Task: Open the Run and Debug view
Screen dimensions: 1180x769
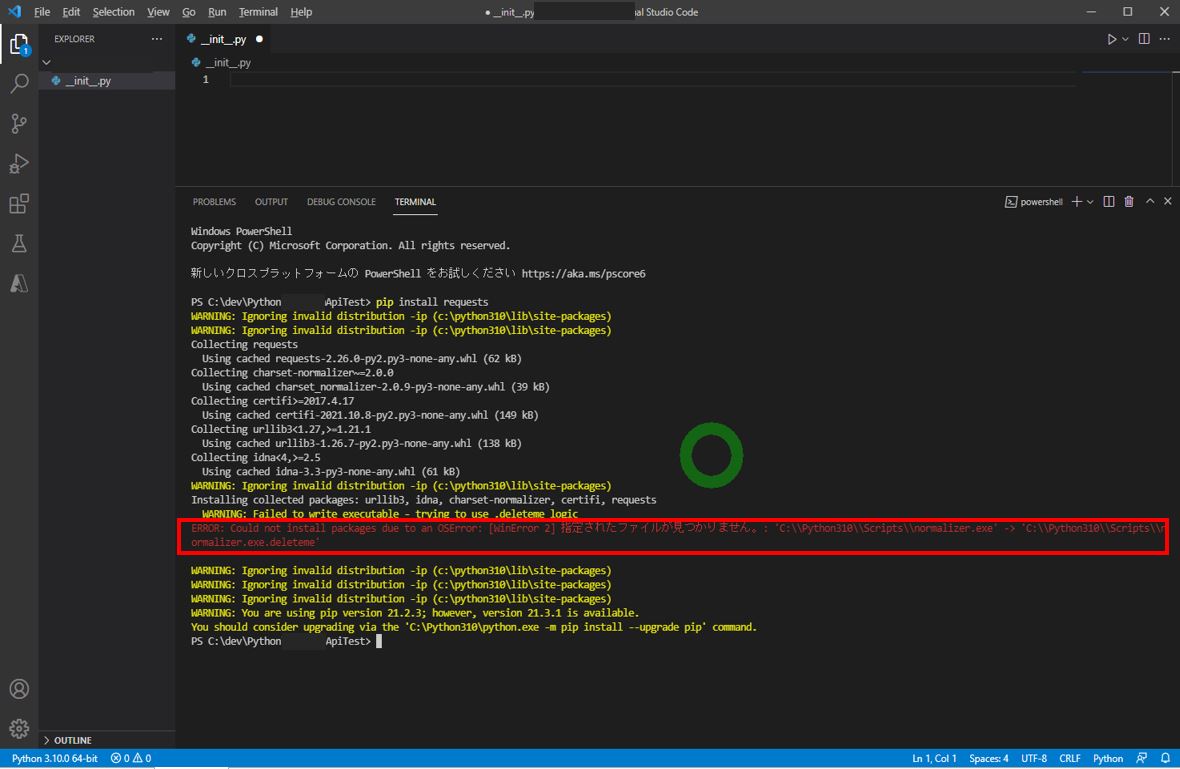Action: 18,163
